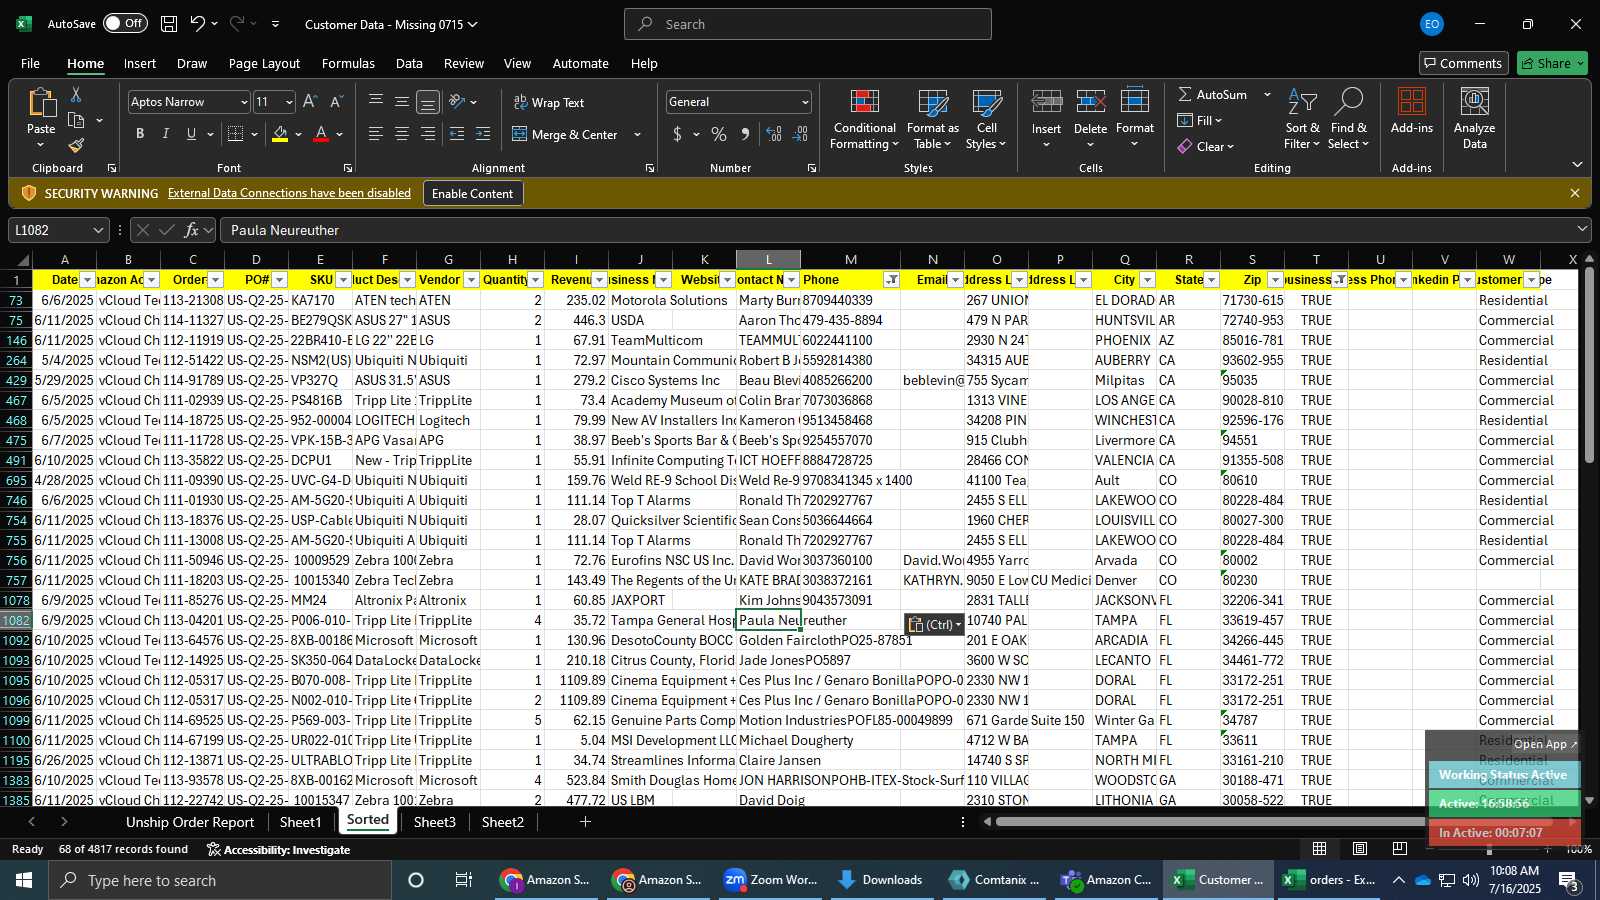Screen dimensions: 1600x900
Task: Decrease font size with smaller A icon
Action: (336, 102)
